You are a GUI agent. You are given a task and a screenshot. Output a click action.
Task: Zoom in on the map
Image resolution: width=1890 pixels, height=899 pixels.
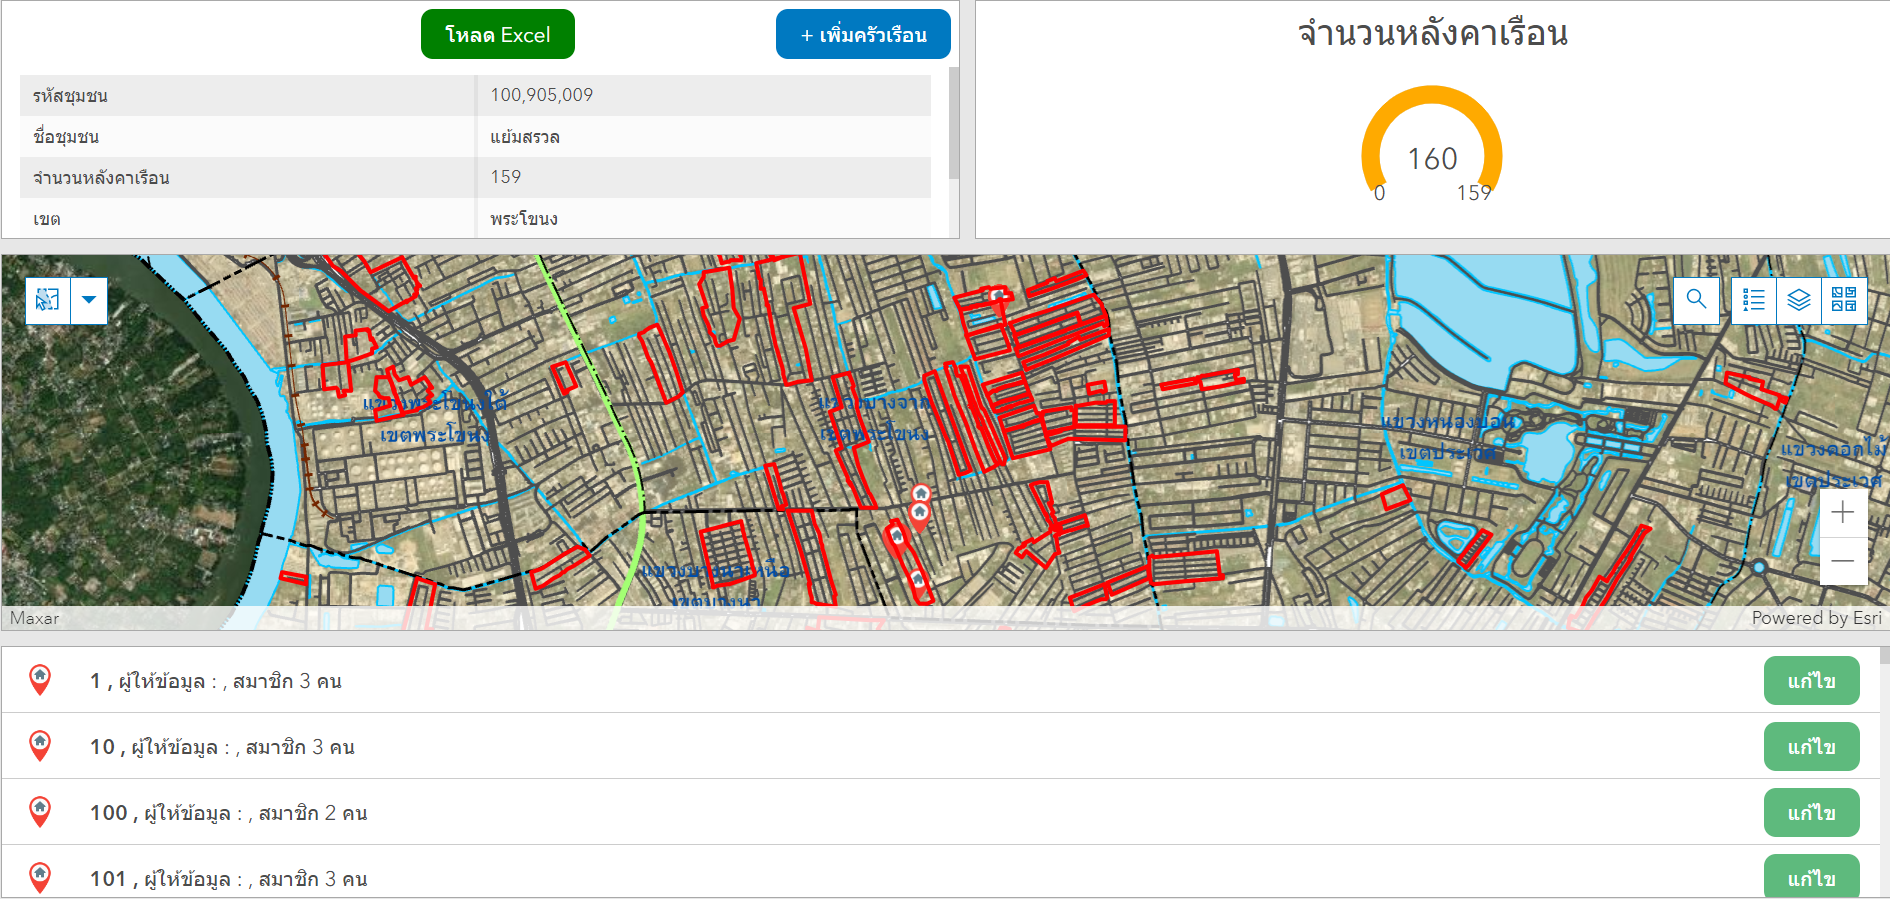(1842, 513)
